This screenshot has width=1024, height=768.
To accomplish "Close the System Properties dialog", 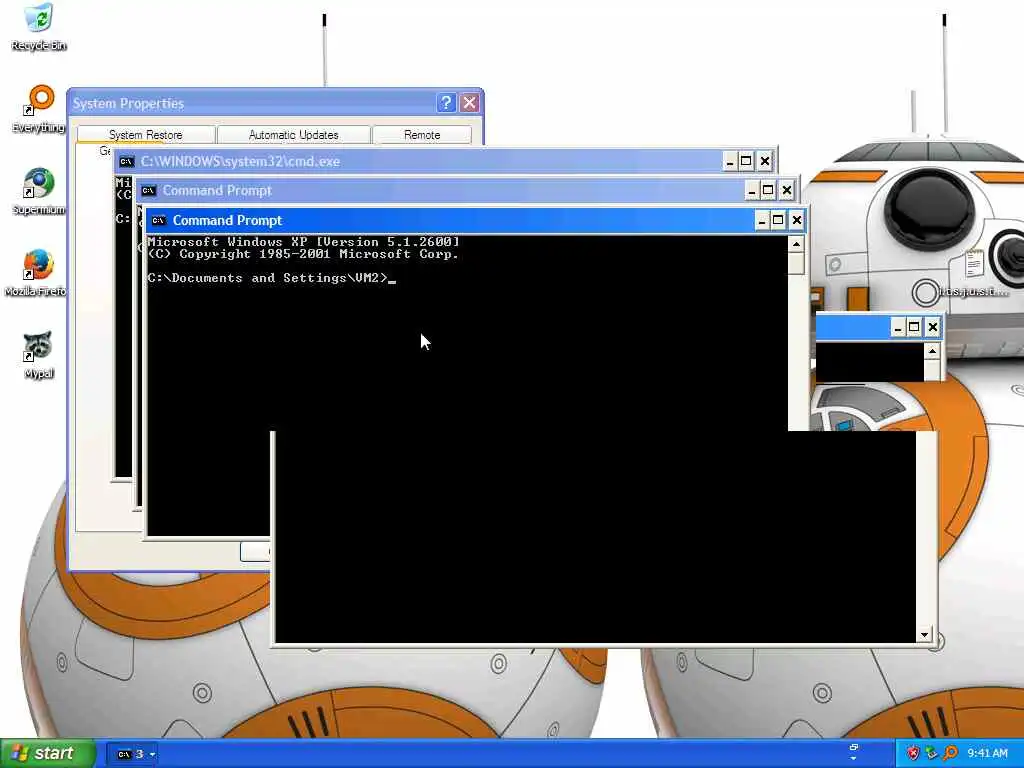I will point(470,103).
